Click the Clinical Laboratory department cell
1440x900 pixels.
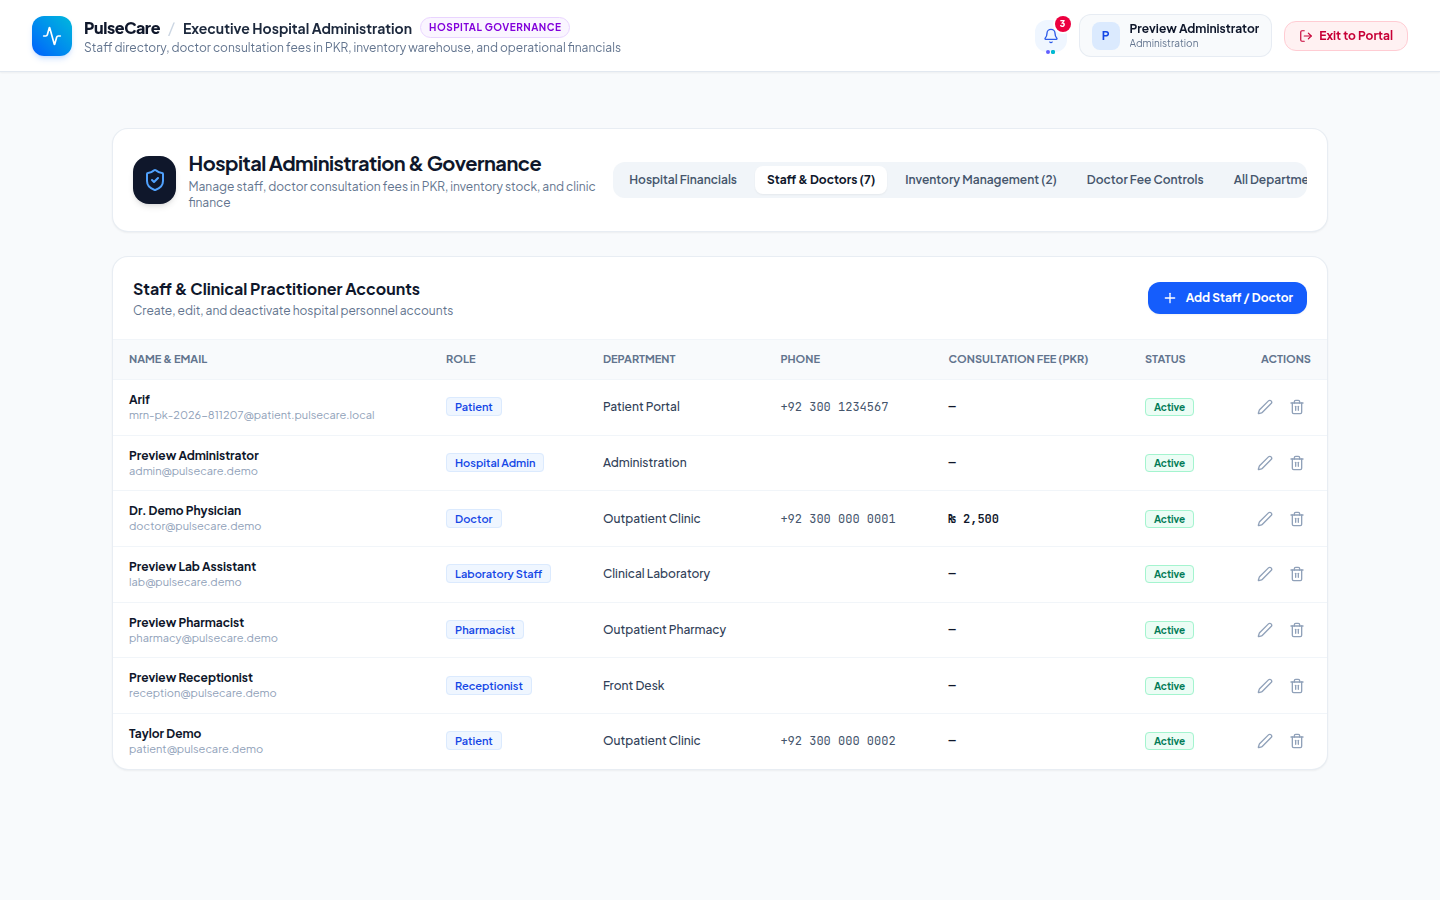pos(656,574)
